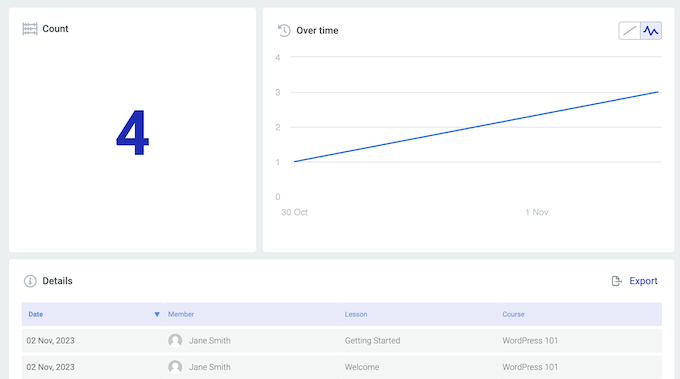Sort by Course column header

click(x=513, y=314)
